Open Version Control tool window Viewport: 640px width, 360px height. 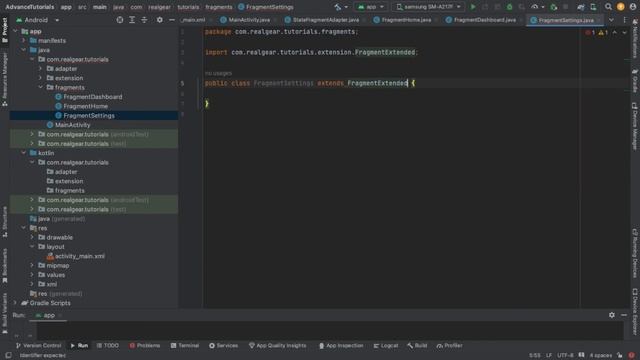38,346
